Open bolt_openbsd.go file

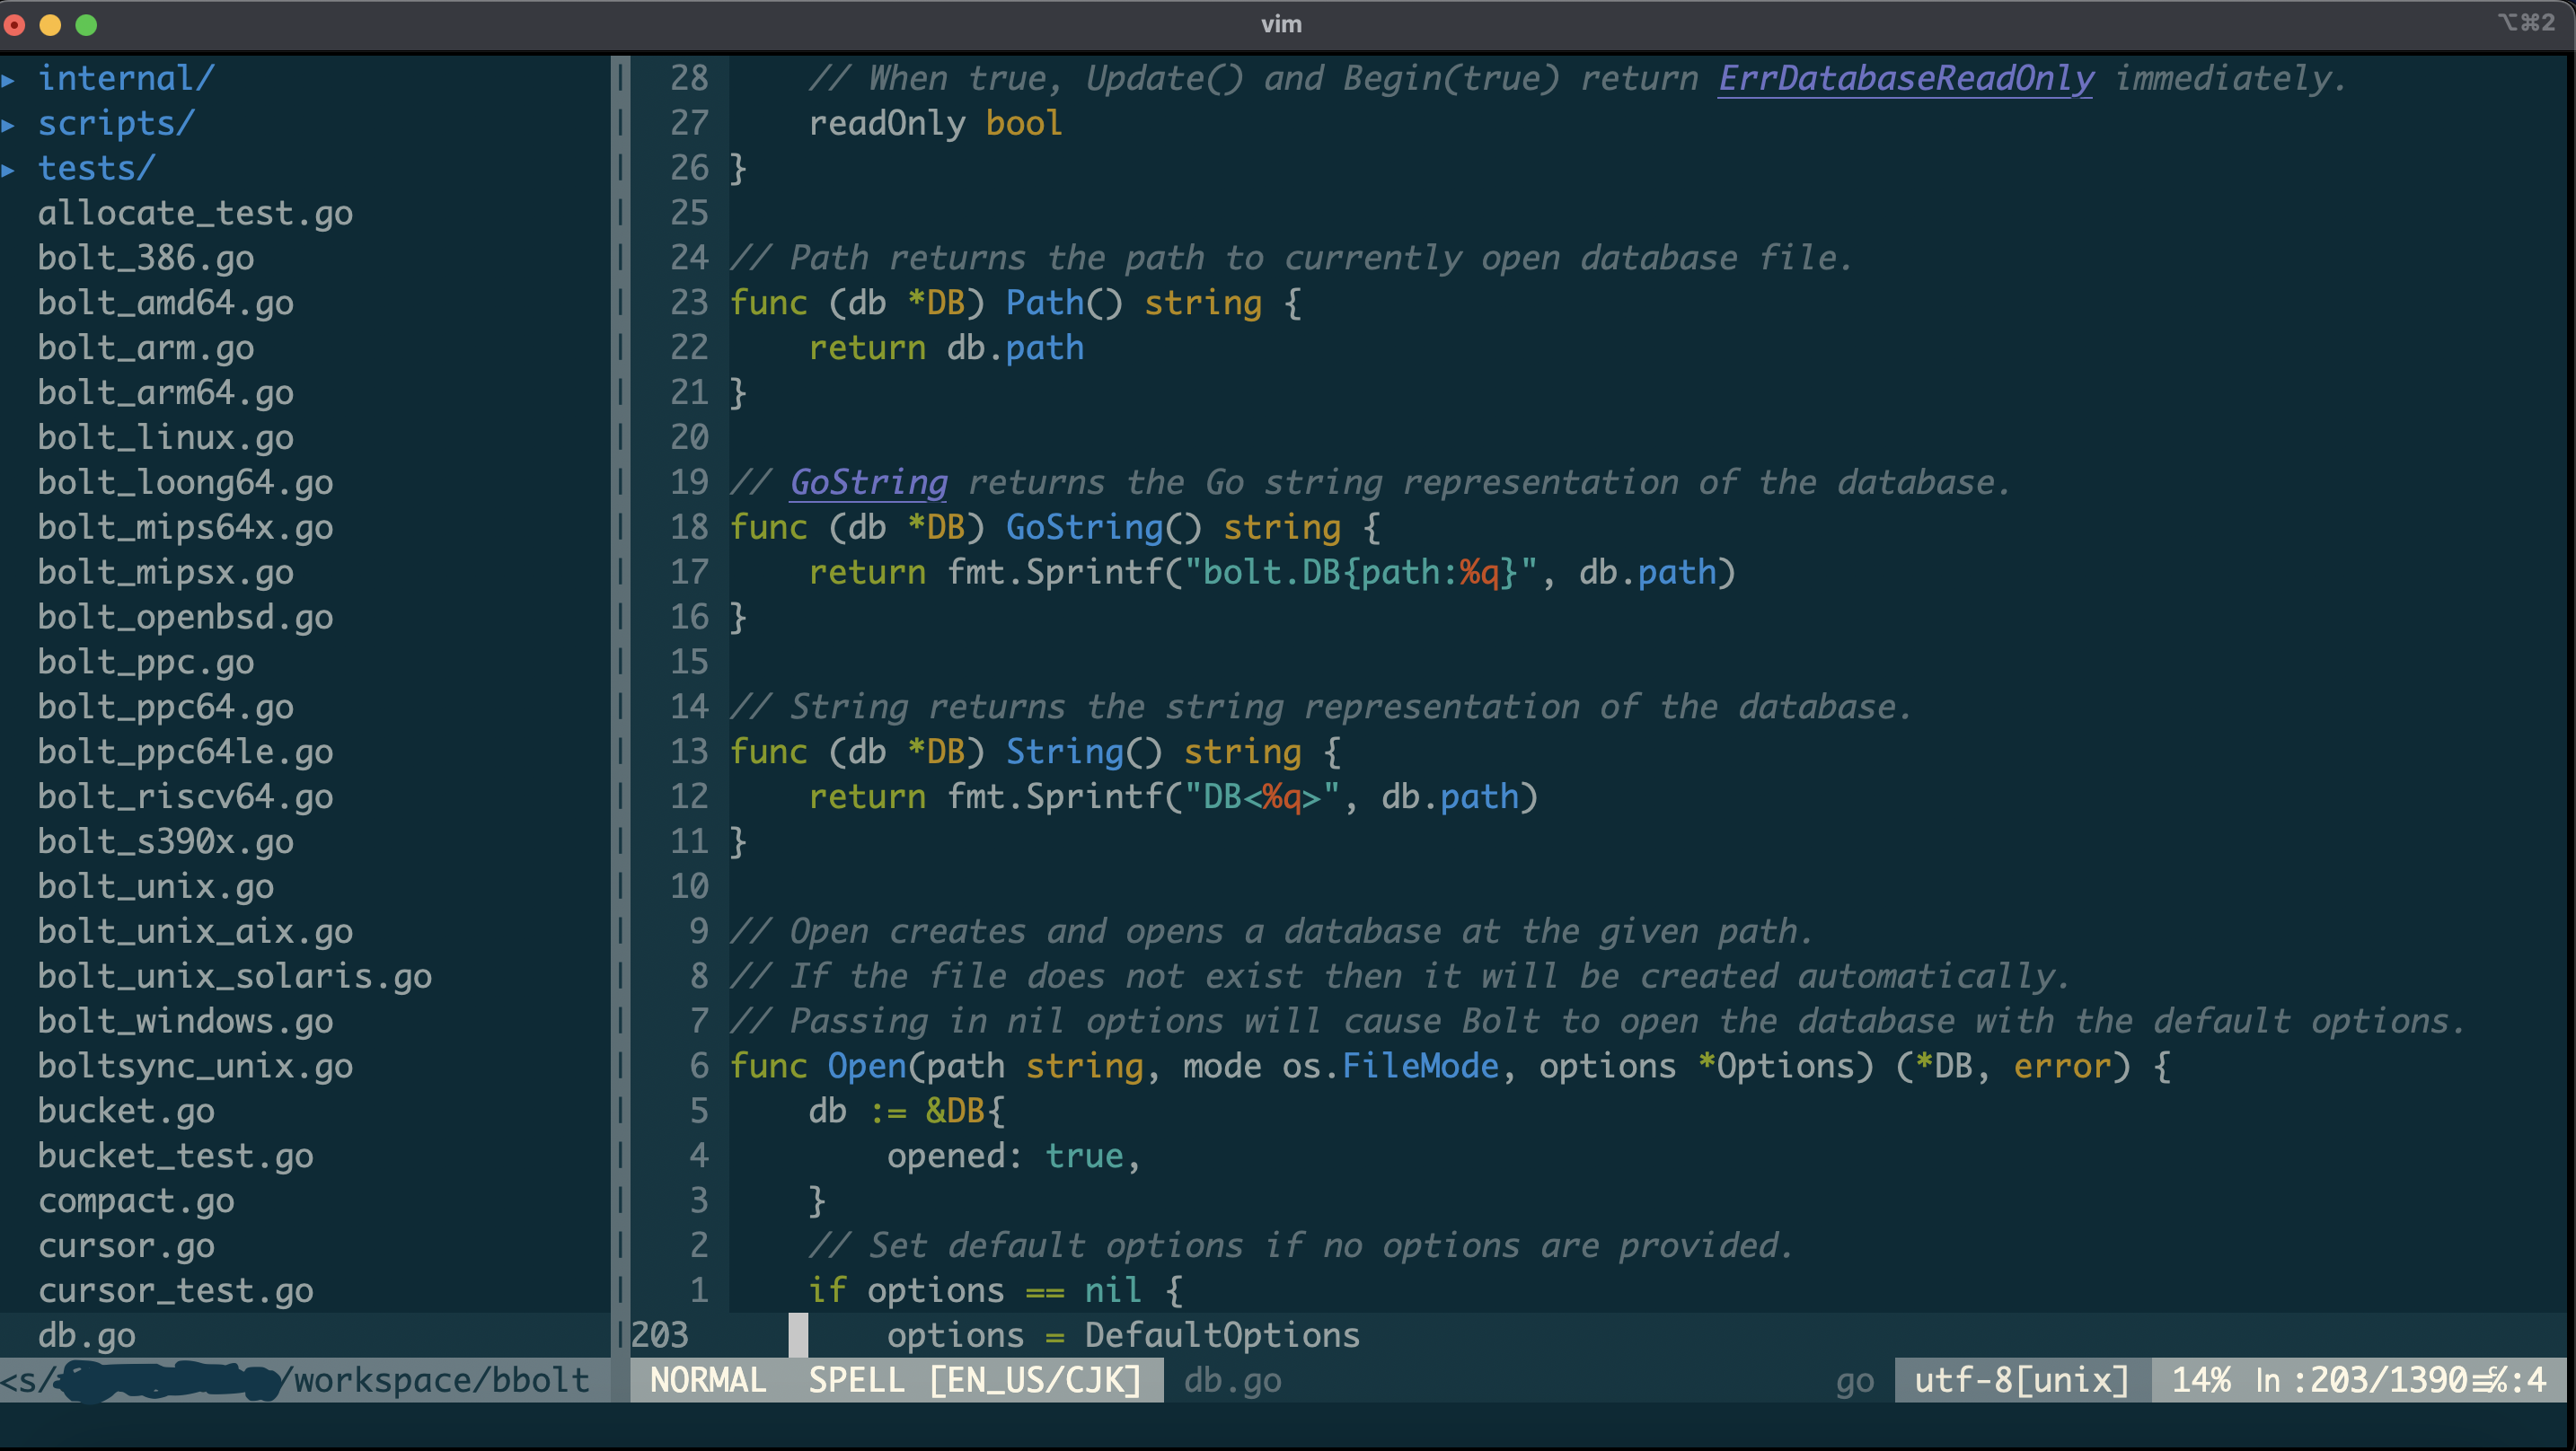pyautogui.click(x=185, y=617)
